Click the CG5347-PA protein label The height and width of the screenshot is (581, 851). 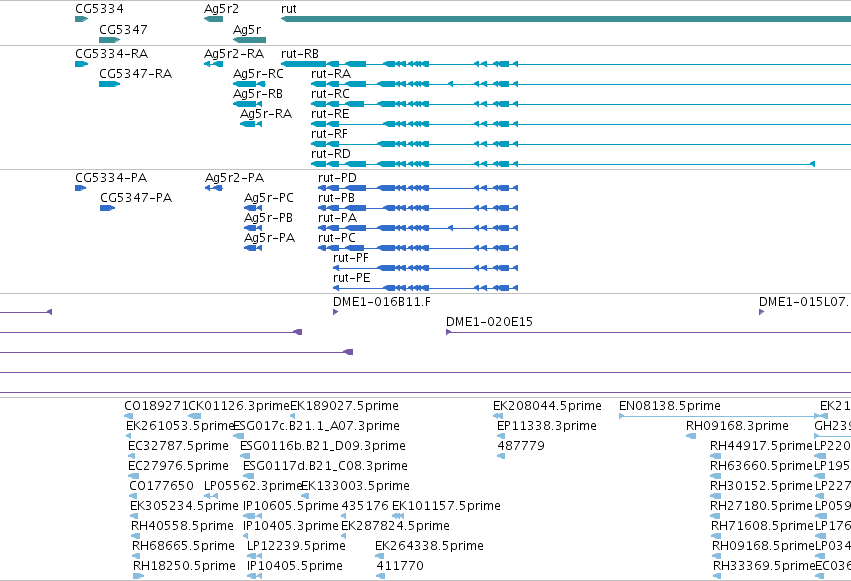tap(136, 198)
